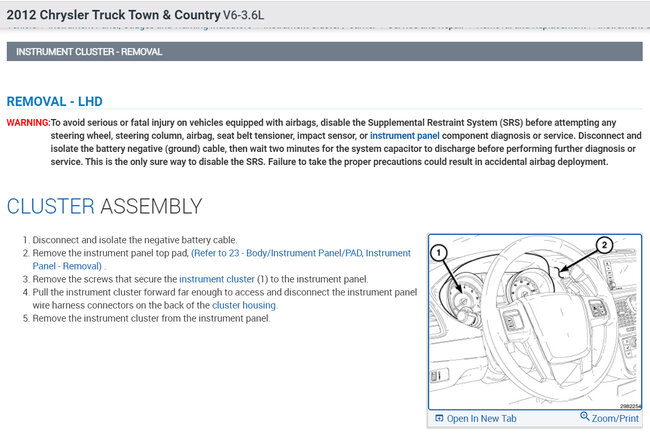The height and width of the screenshot is (438, 650).
Task: Click 'Open In New Tab' under diagram
Action: 481,419
